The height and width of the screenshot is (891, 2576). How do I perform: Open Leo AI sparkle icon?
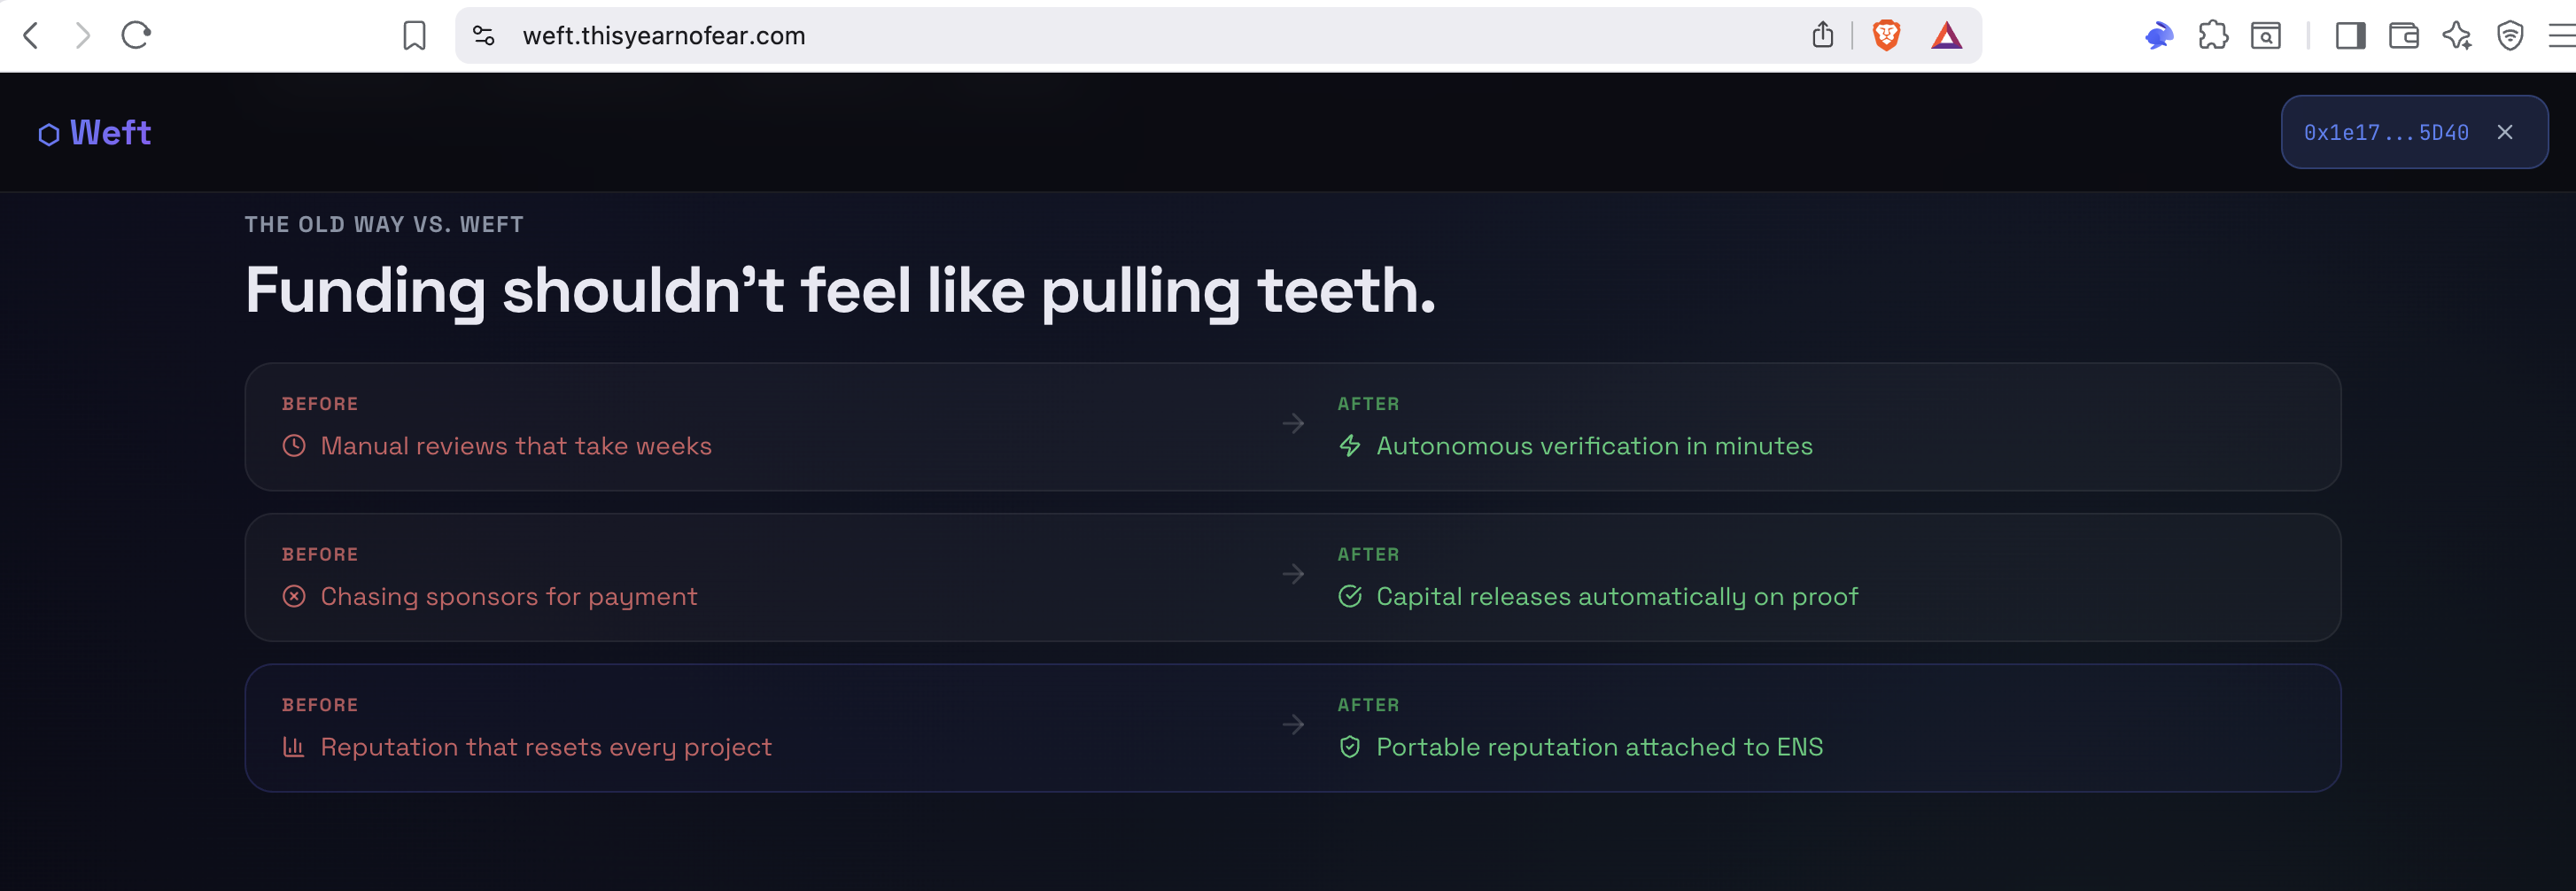tap(2457, 36)
